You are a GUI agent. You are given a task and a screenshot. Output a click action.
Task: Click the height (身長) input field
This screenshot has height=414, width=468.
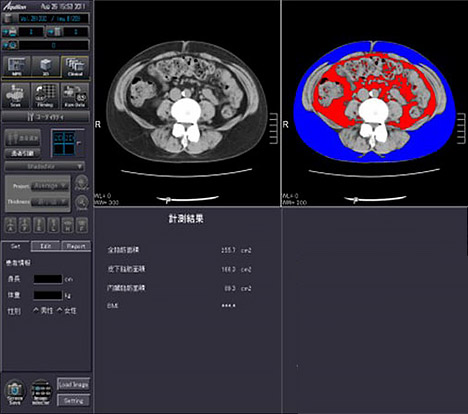coord(48,279)
